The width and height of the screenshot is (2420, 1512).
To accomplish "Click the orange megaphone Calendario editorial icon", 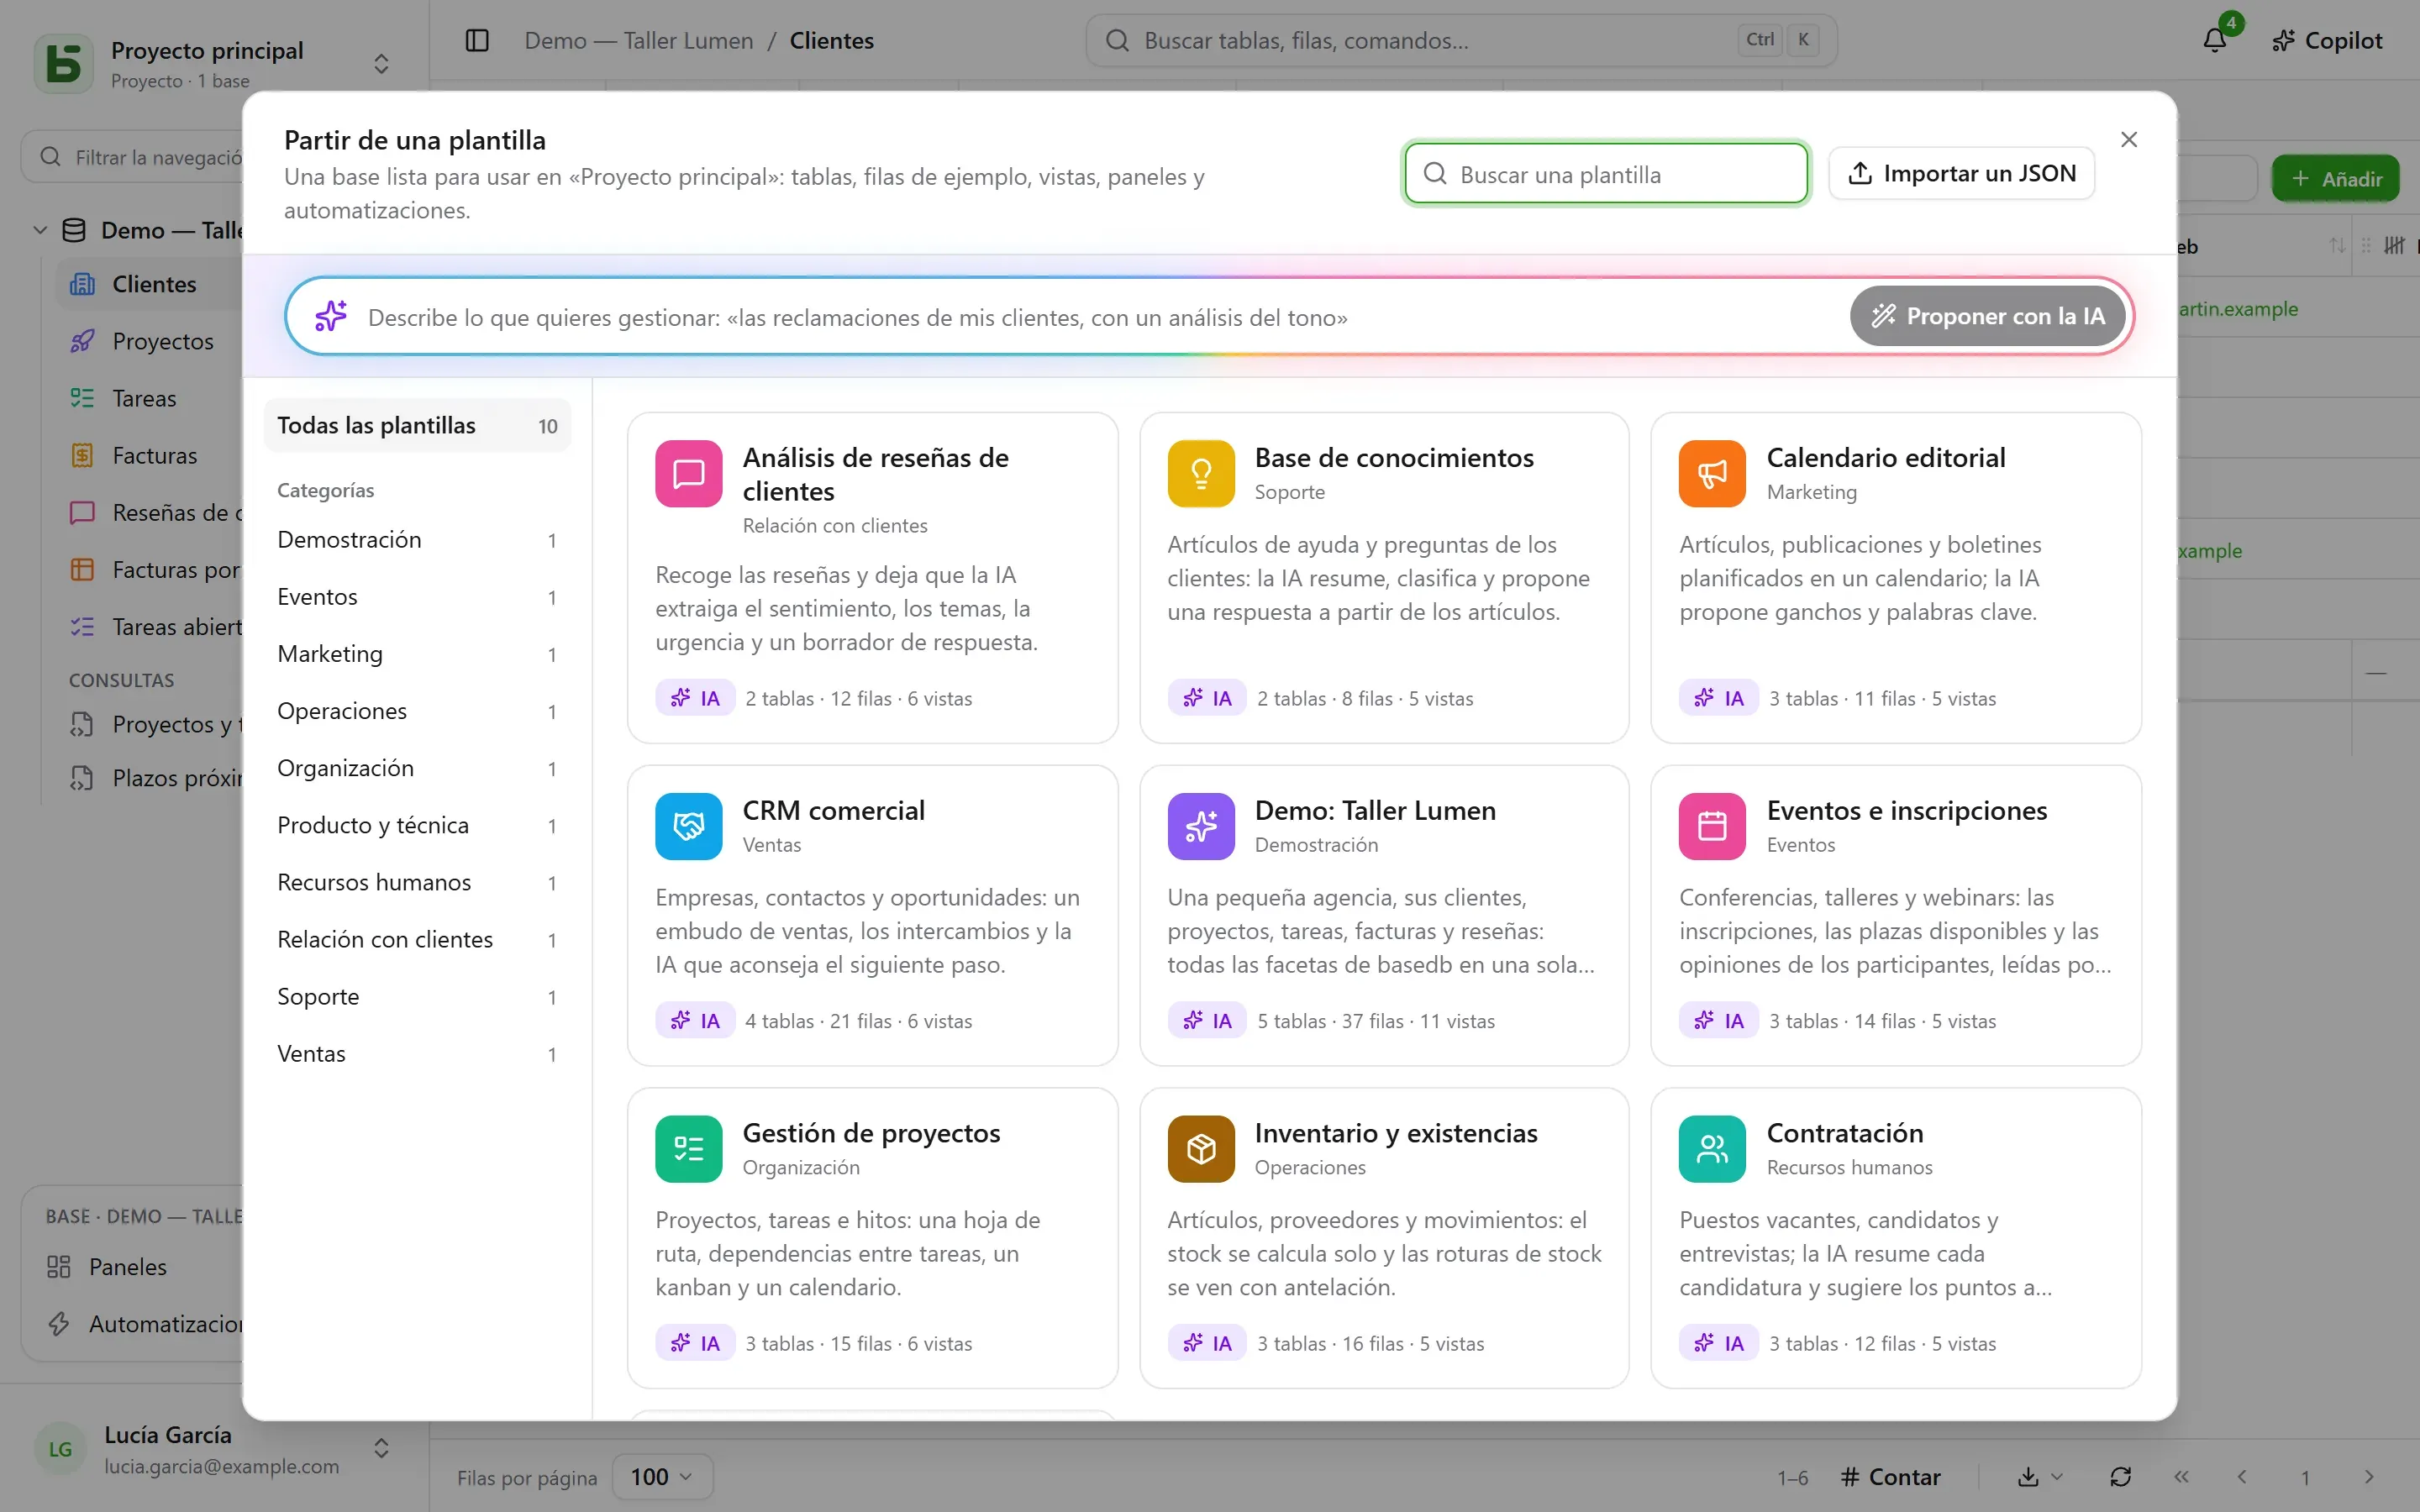I will pos(1712,473).
